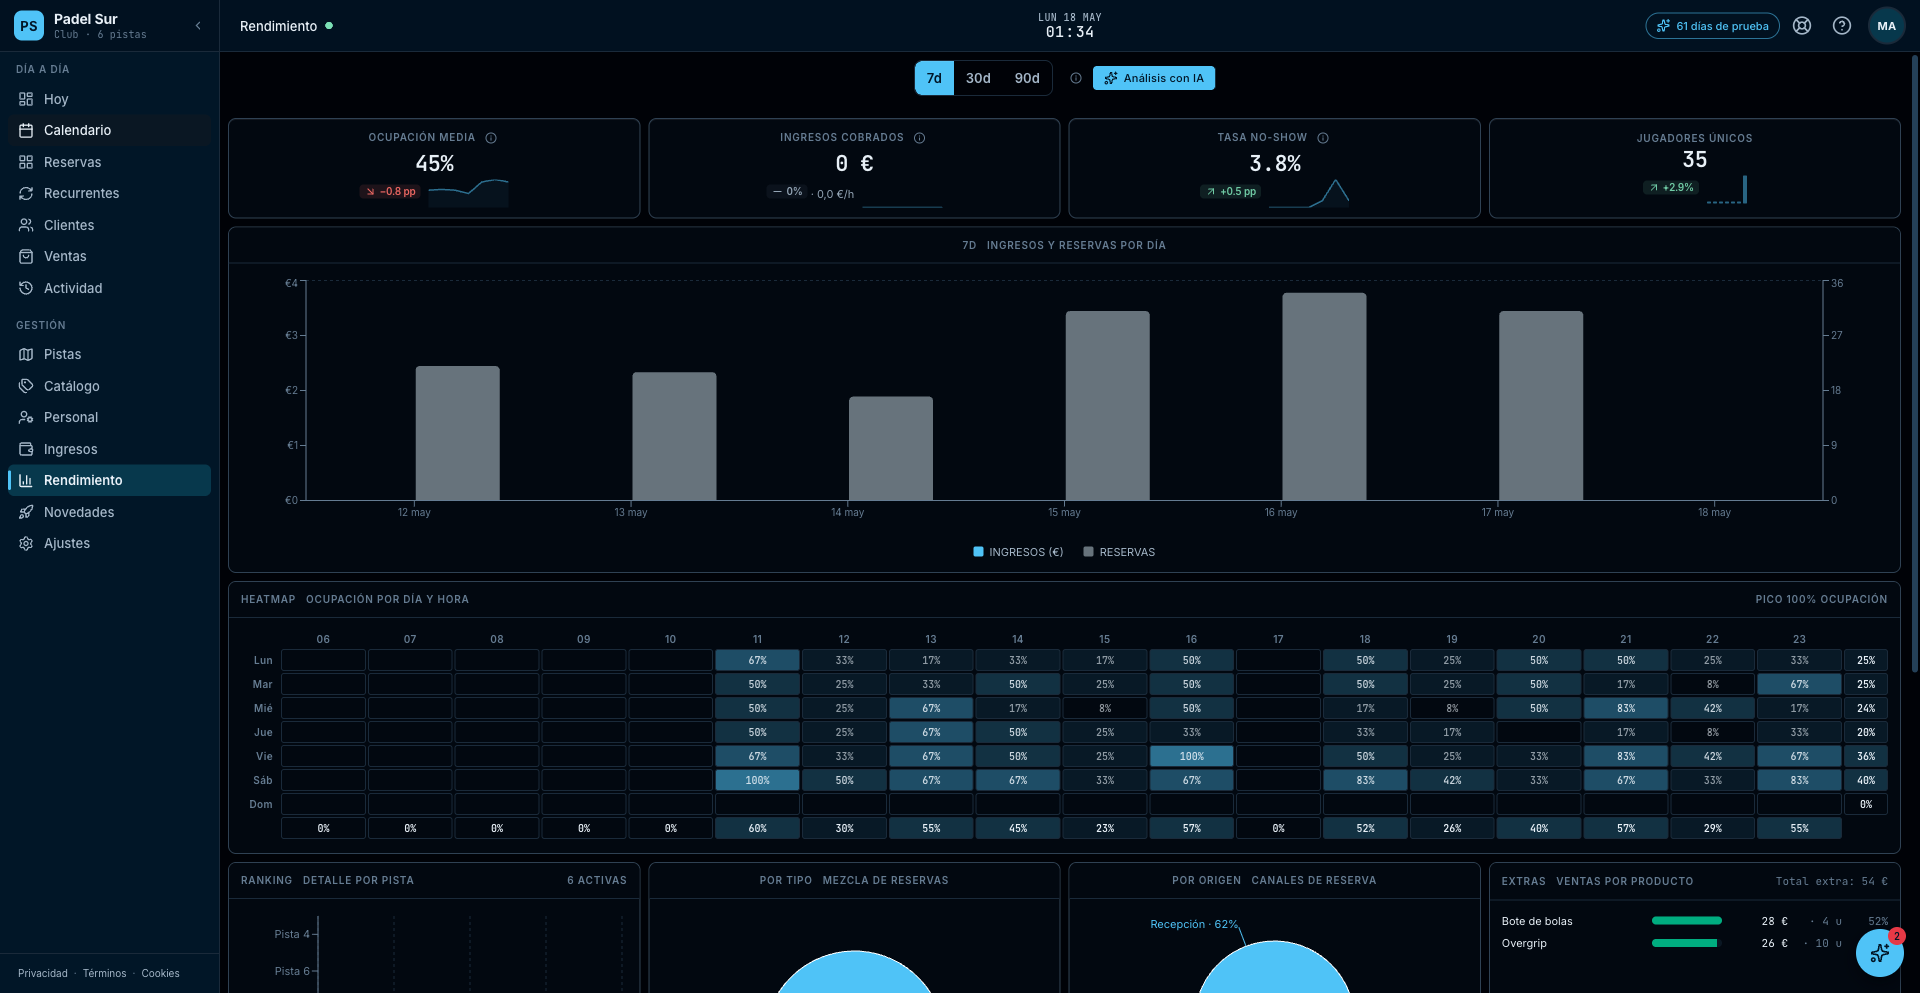This screenshot has width=1920, height=993.
Task: Click the Sáb 11h 100% heatmap cell
Action: point(757,780)
